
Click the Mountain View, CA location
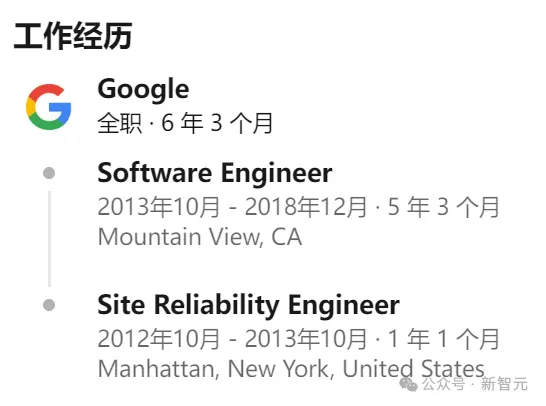pyautogui.click(x=200, y=237)
